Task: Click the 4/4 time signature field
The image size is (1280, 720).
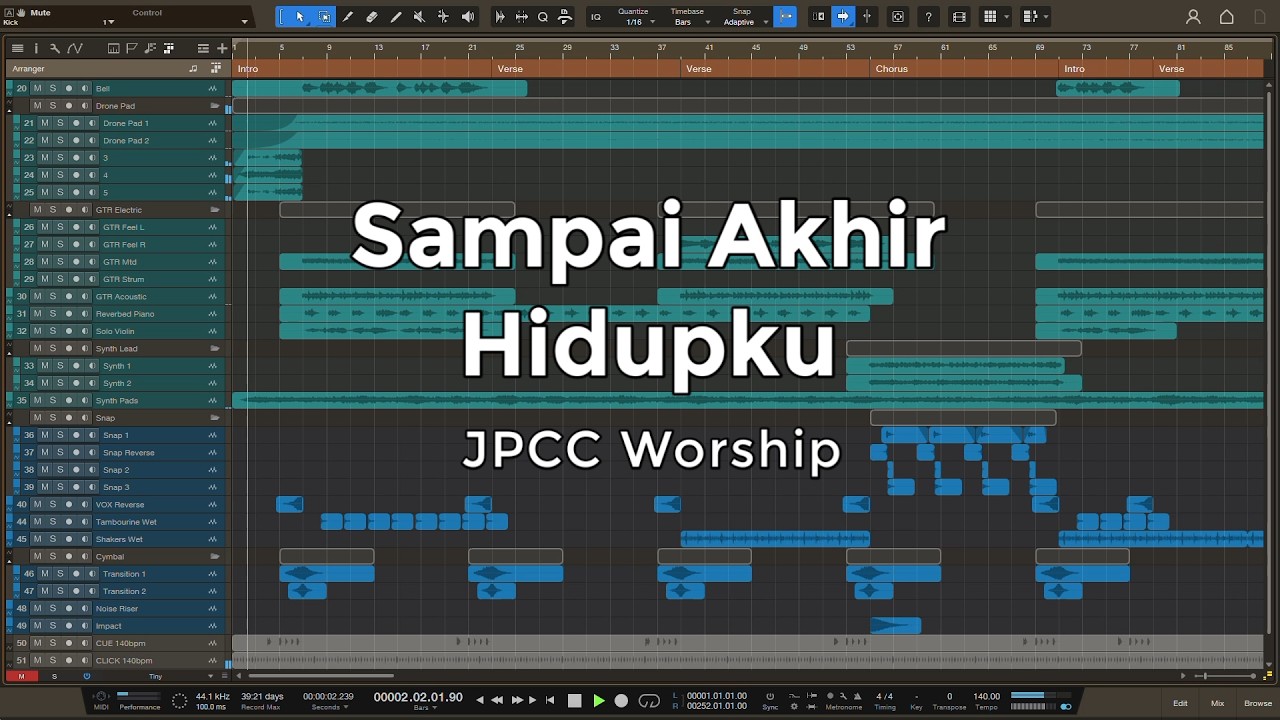Action: [x=885, y=696]
